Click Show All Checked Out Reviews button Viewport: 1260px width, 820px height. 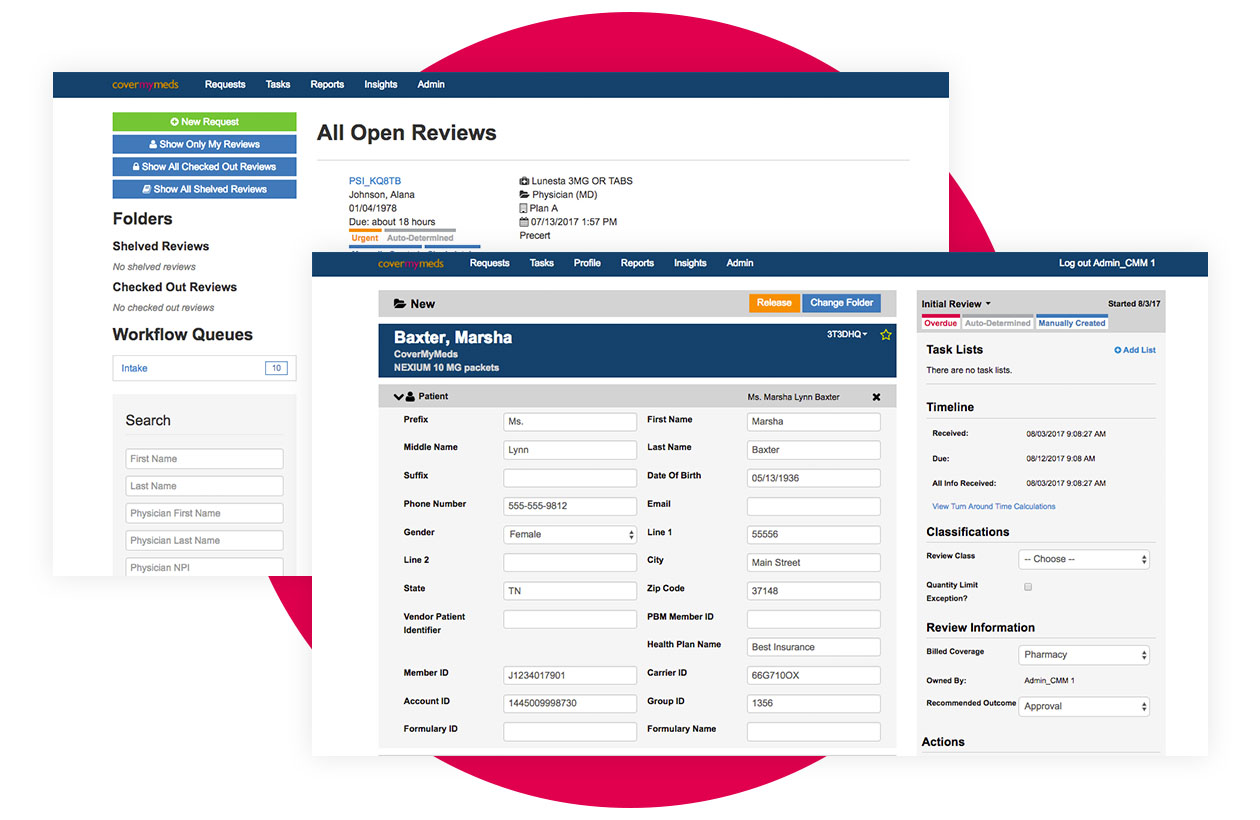(204, 167)
